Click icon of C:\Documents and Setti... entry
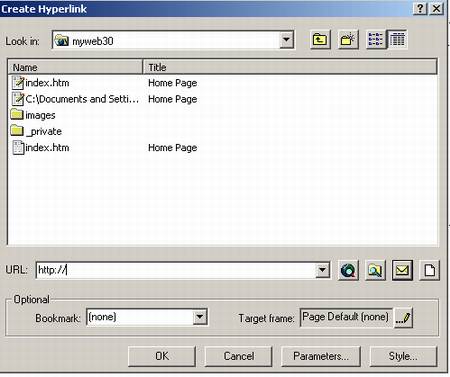The image size is (450, 377). click(18, 99)
